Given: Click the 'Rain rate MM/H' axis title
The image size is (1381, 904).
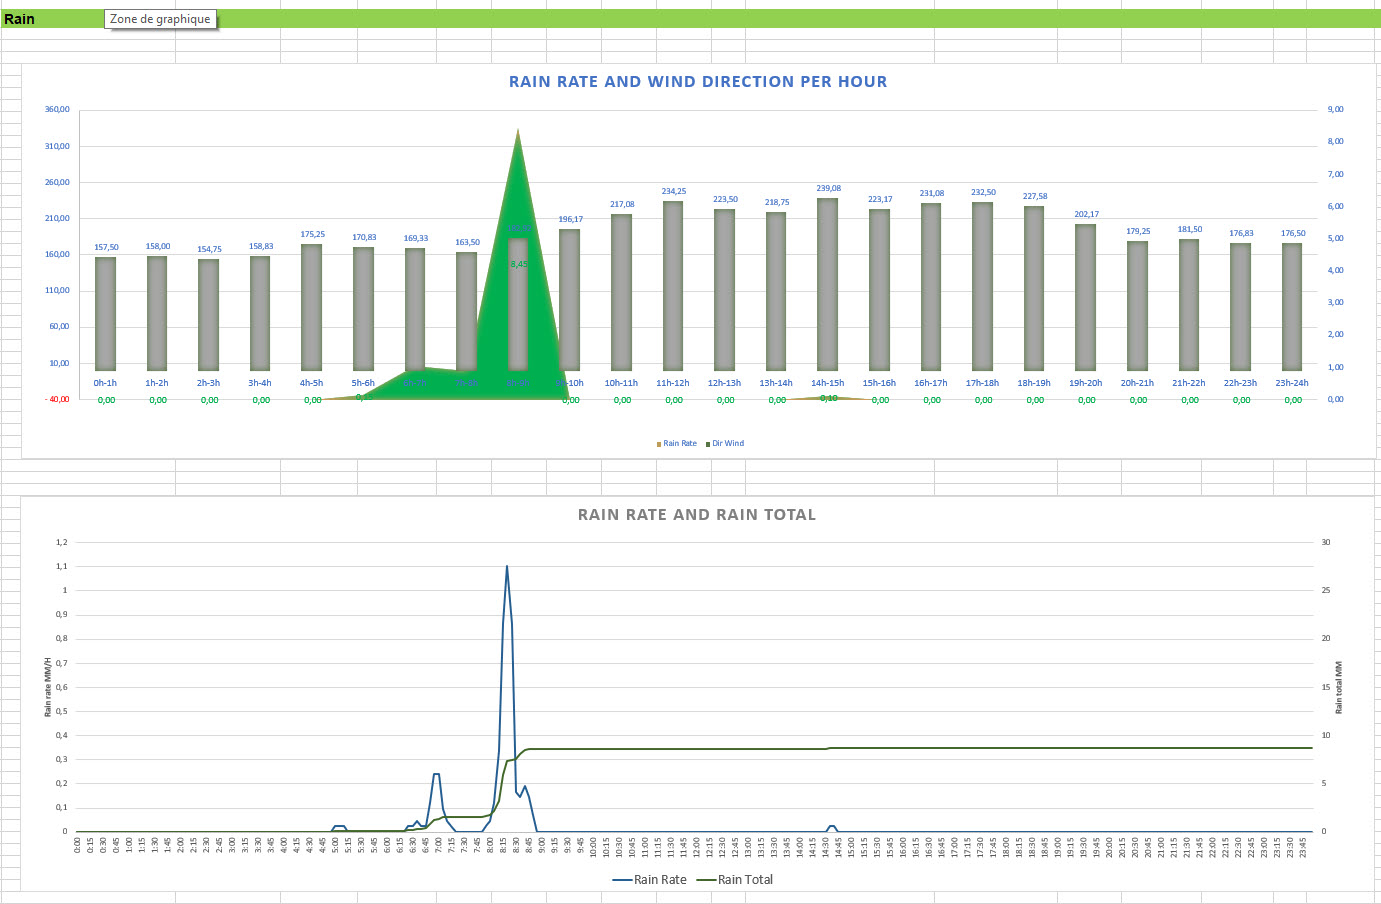Looking at the screenshot, I should click(x=48, y=687).
